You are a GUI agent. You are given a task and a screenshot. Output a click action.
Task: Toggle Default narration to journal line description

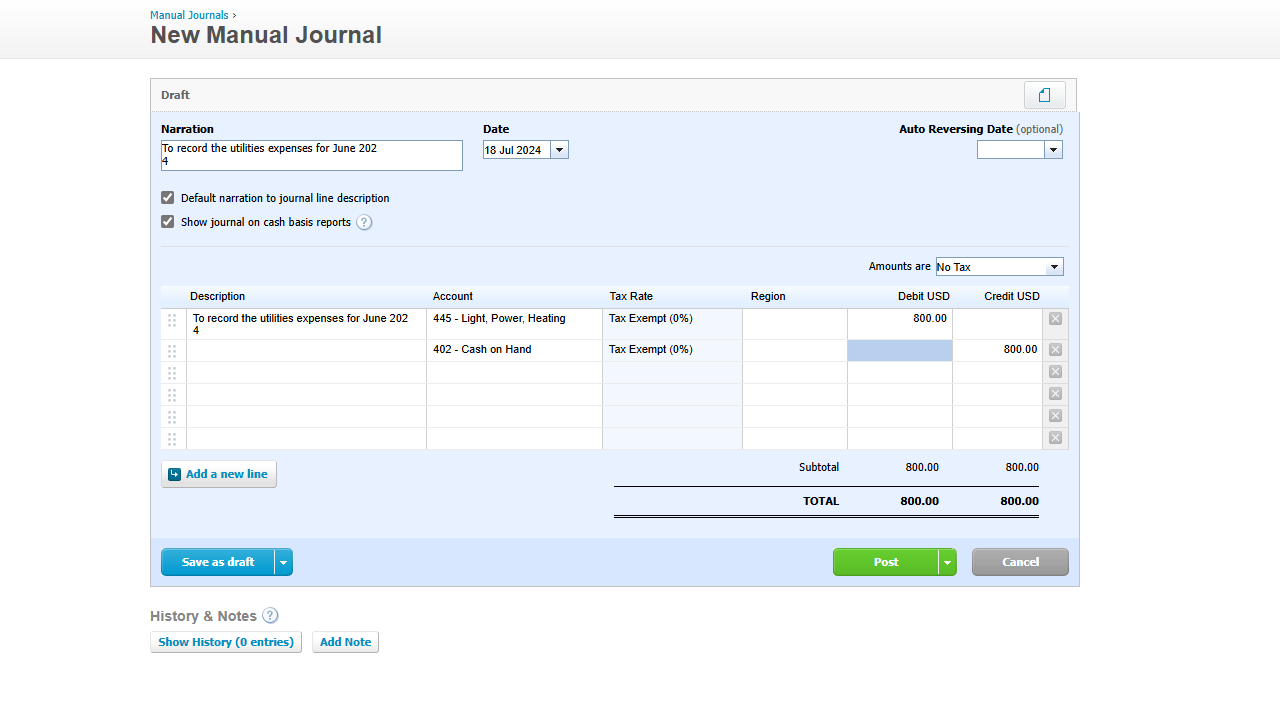(x=168, y=198)
